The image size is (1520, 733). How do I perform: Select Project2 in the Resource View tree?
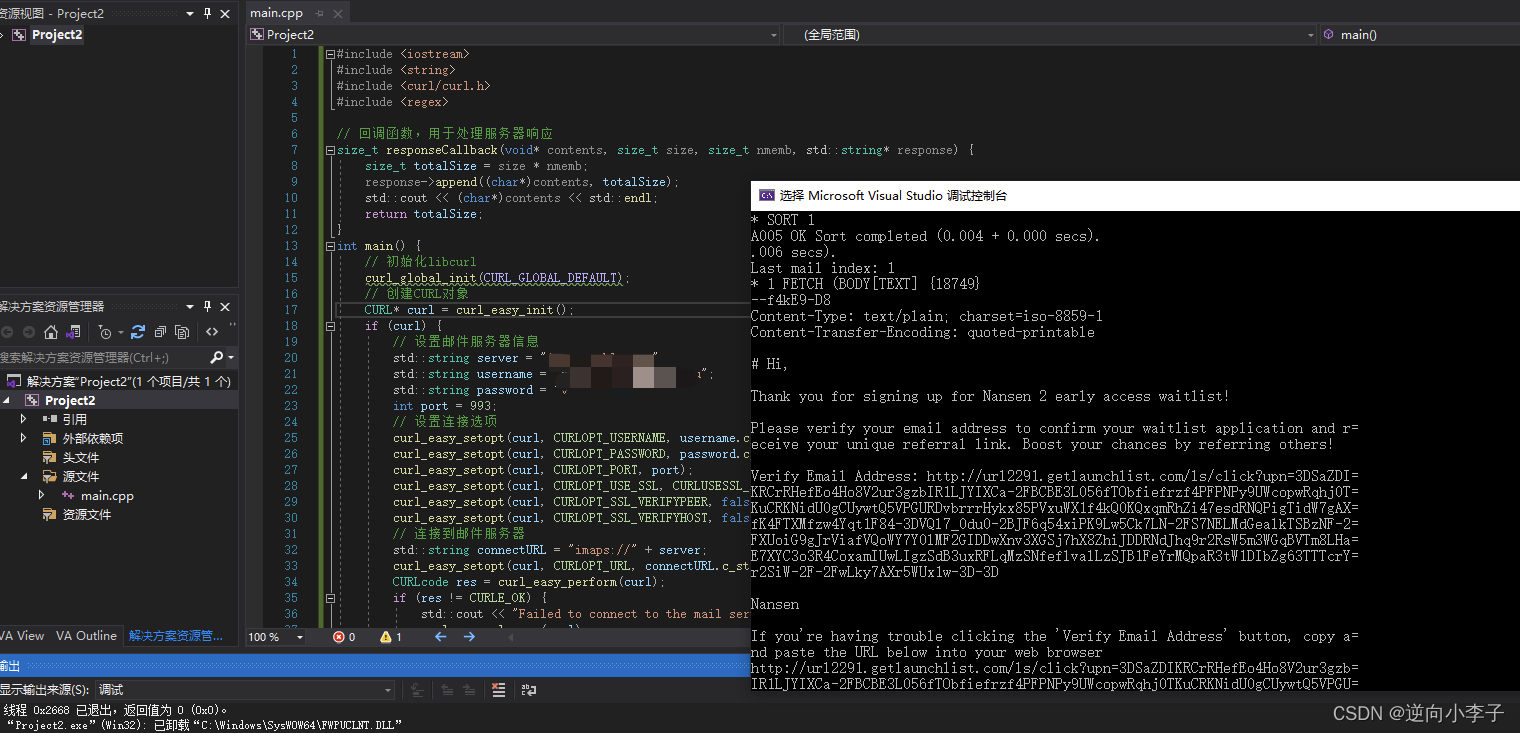coord(57,34)
